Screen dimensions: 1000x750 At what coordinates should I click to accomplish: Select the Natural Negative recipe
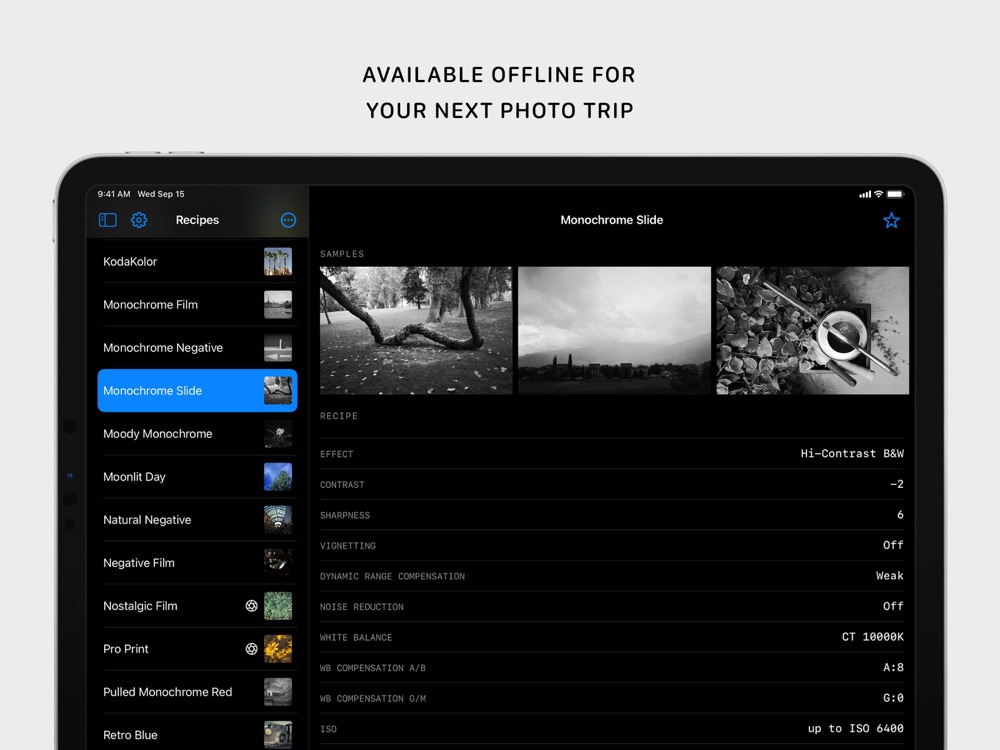(x=197, y=520)
